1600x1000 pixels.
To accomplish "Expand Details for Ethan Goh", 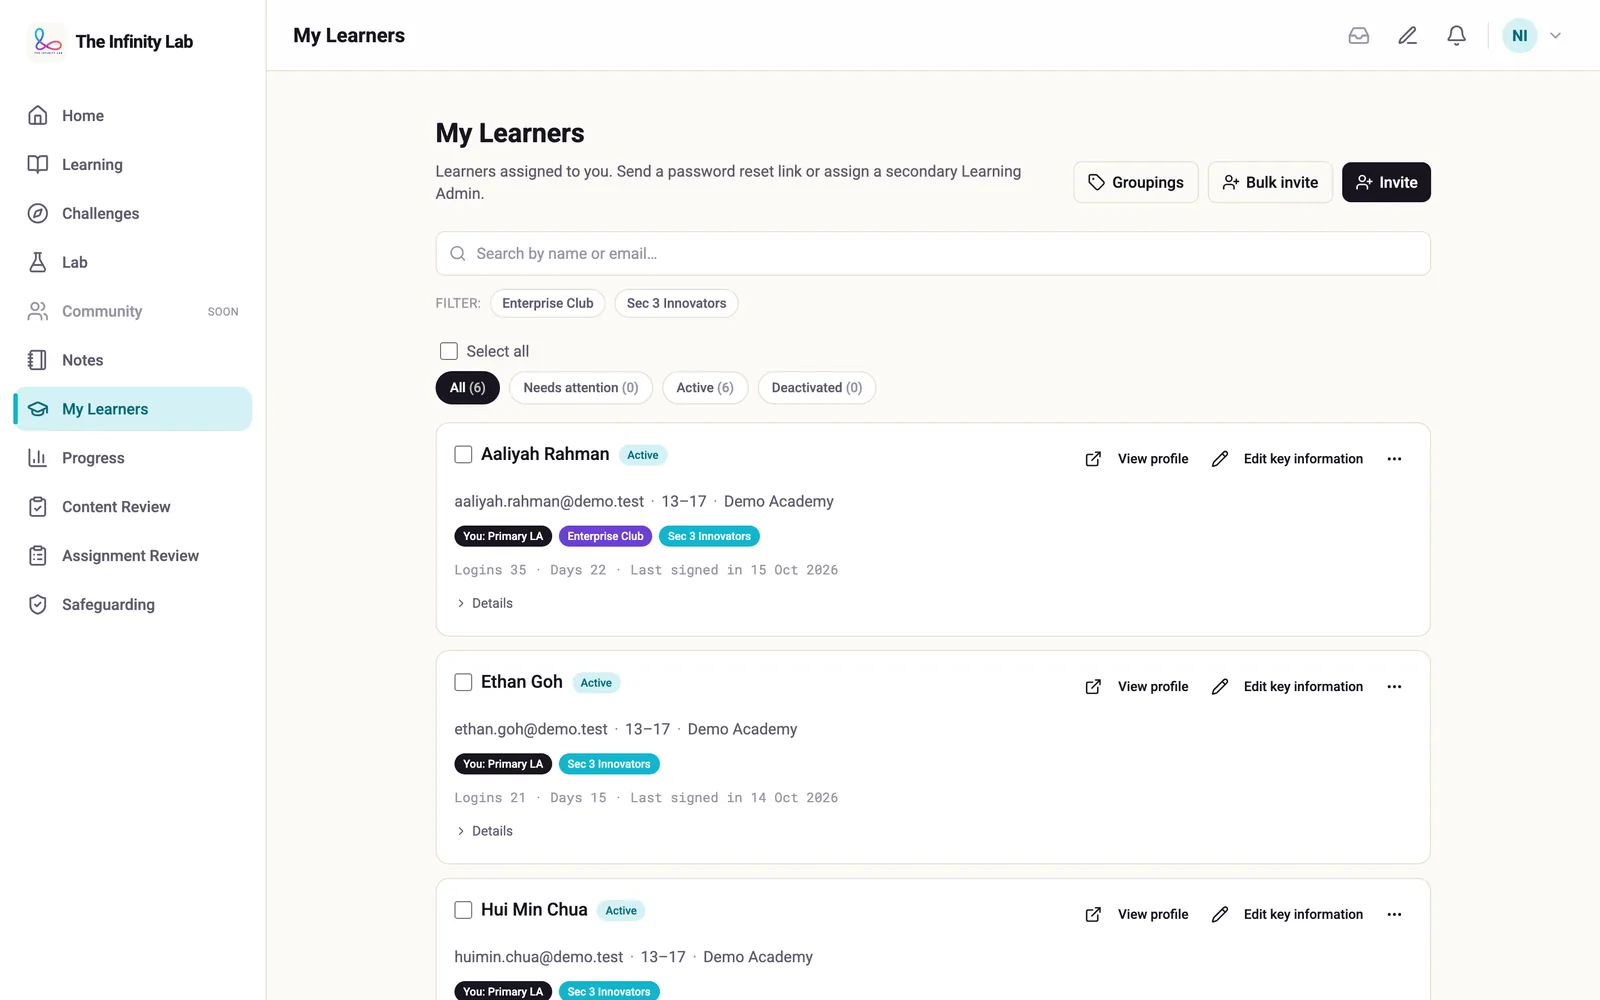I will [485, 831].
